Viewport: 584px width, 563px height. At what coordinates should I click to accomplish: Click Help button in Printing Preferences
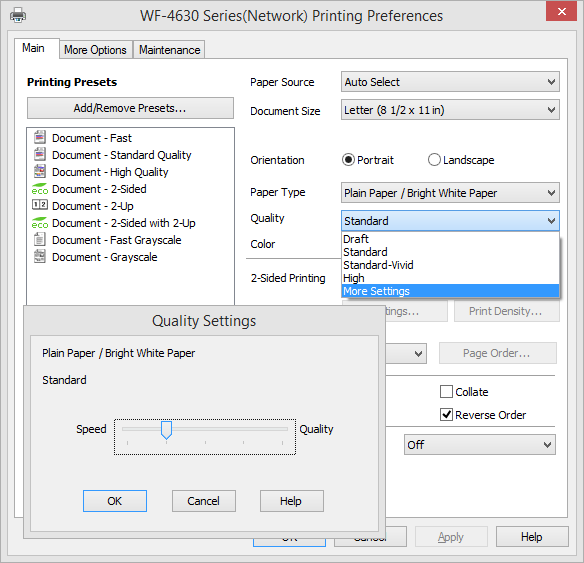coord(532,537)
